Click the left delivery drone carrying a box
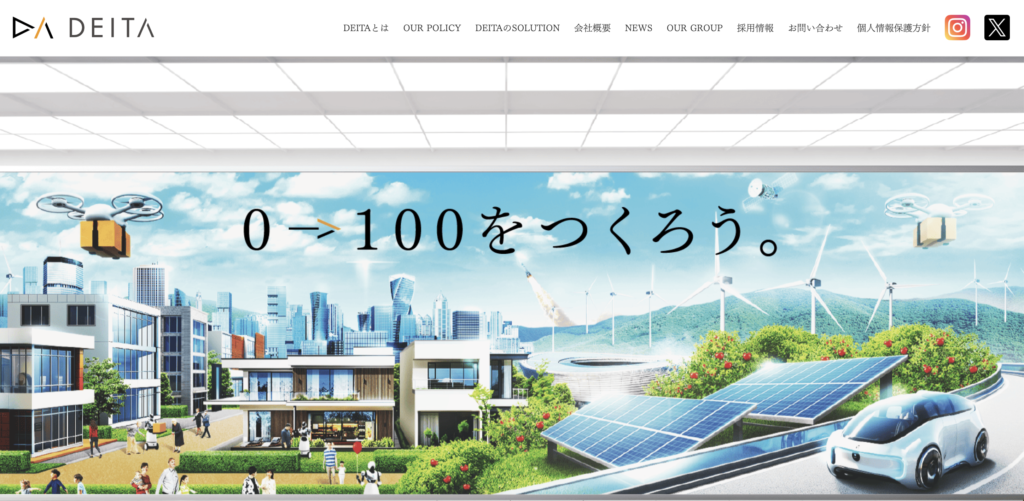 pyautogui.click(x=99, y=222)
